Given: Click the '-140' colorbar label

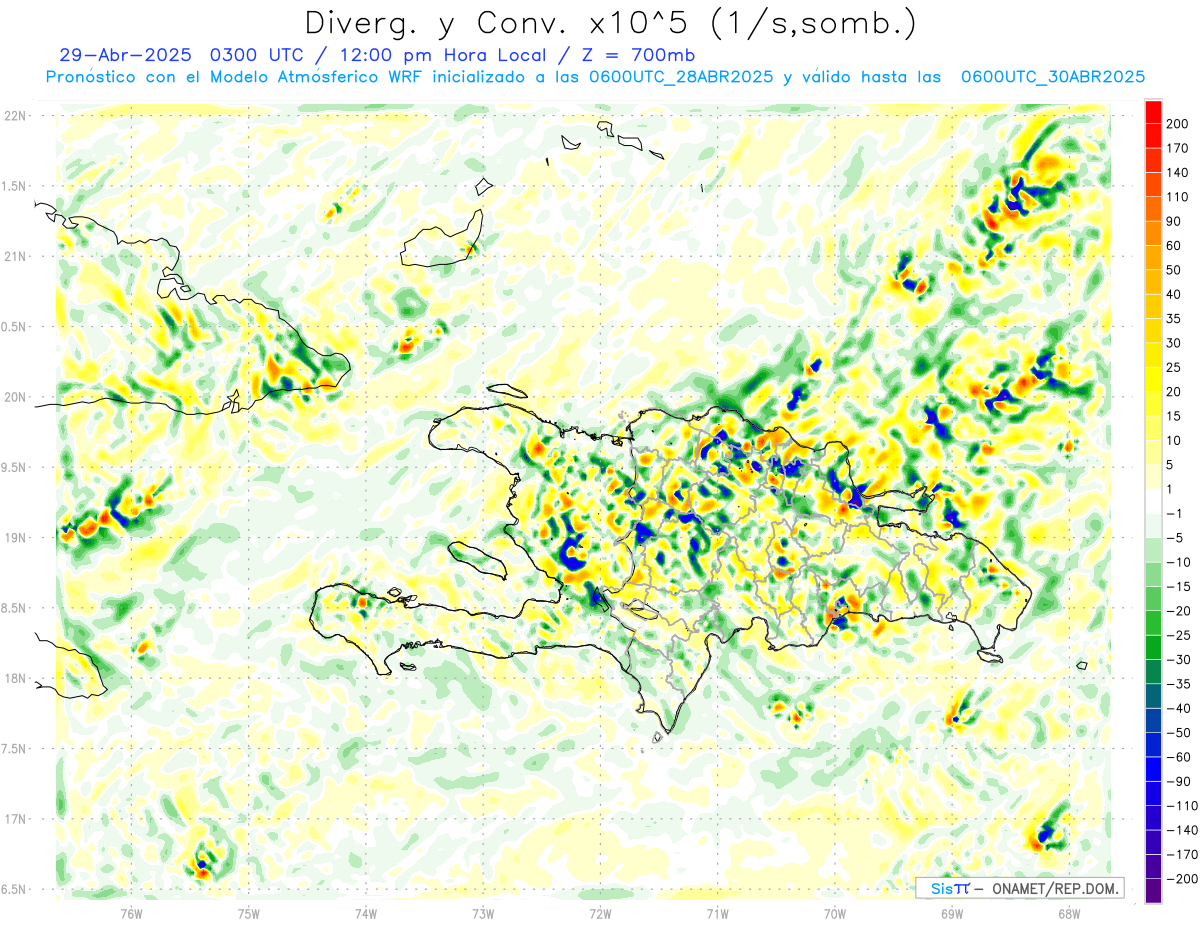Looking at the screenshot, I should click(x=1182, y=830).
